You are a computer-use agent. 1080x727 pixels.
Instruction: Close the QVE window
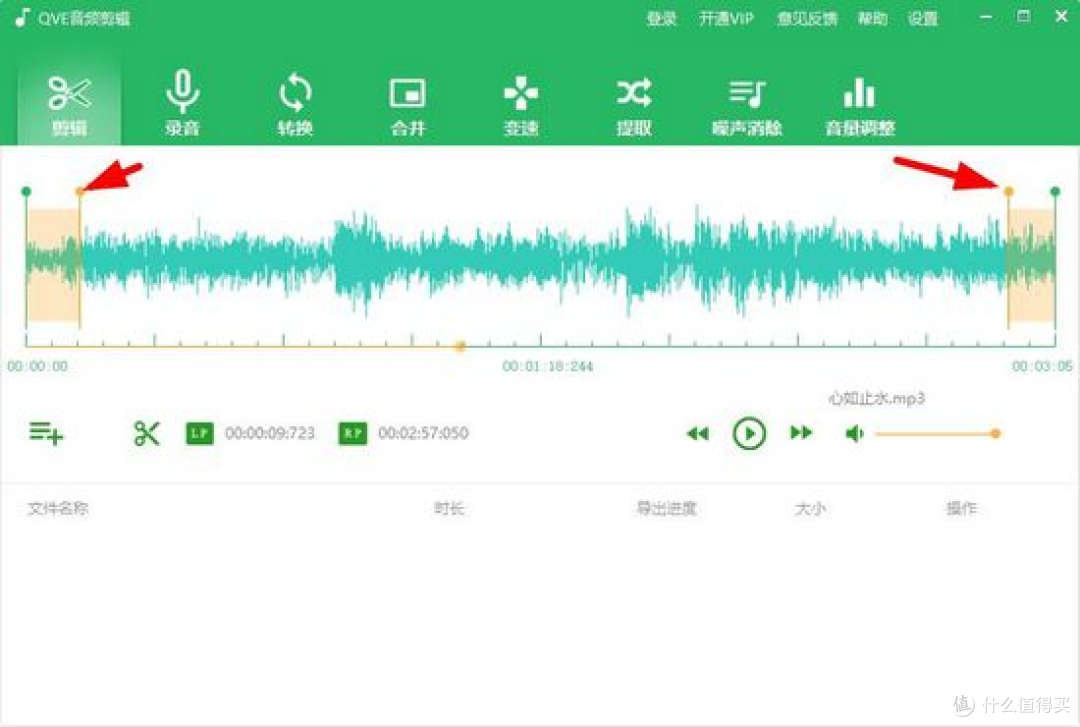[1061, 17]
